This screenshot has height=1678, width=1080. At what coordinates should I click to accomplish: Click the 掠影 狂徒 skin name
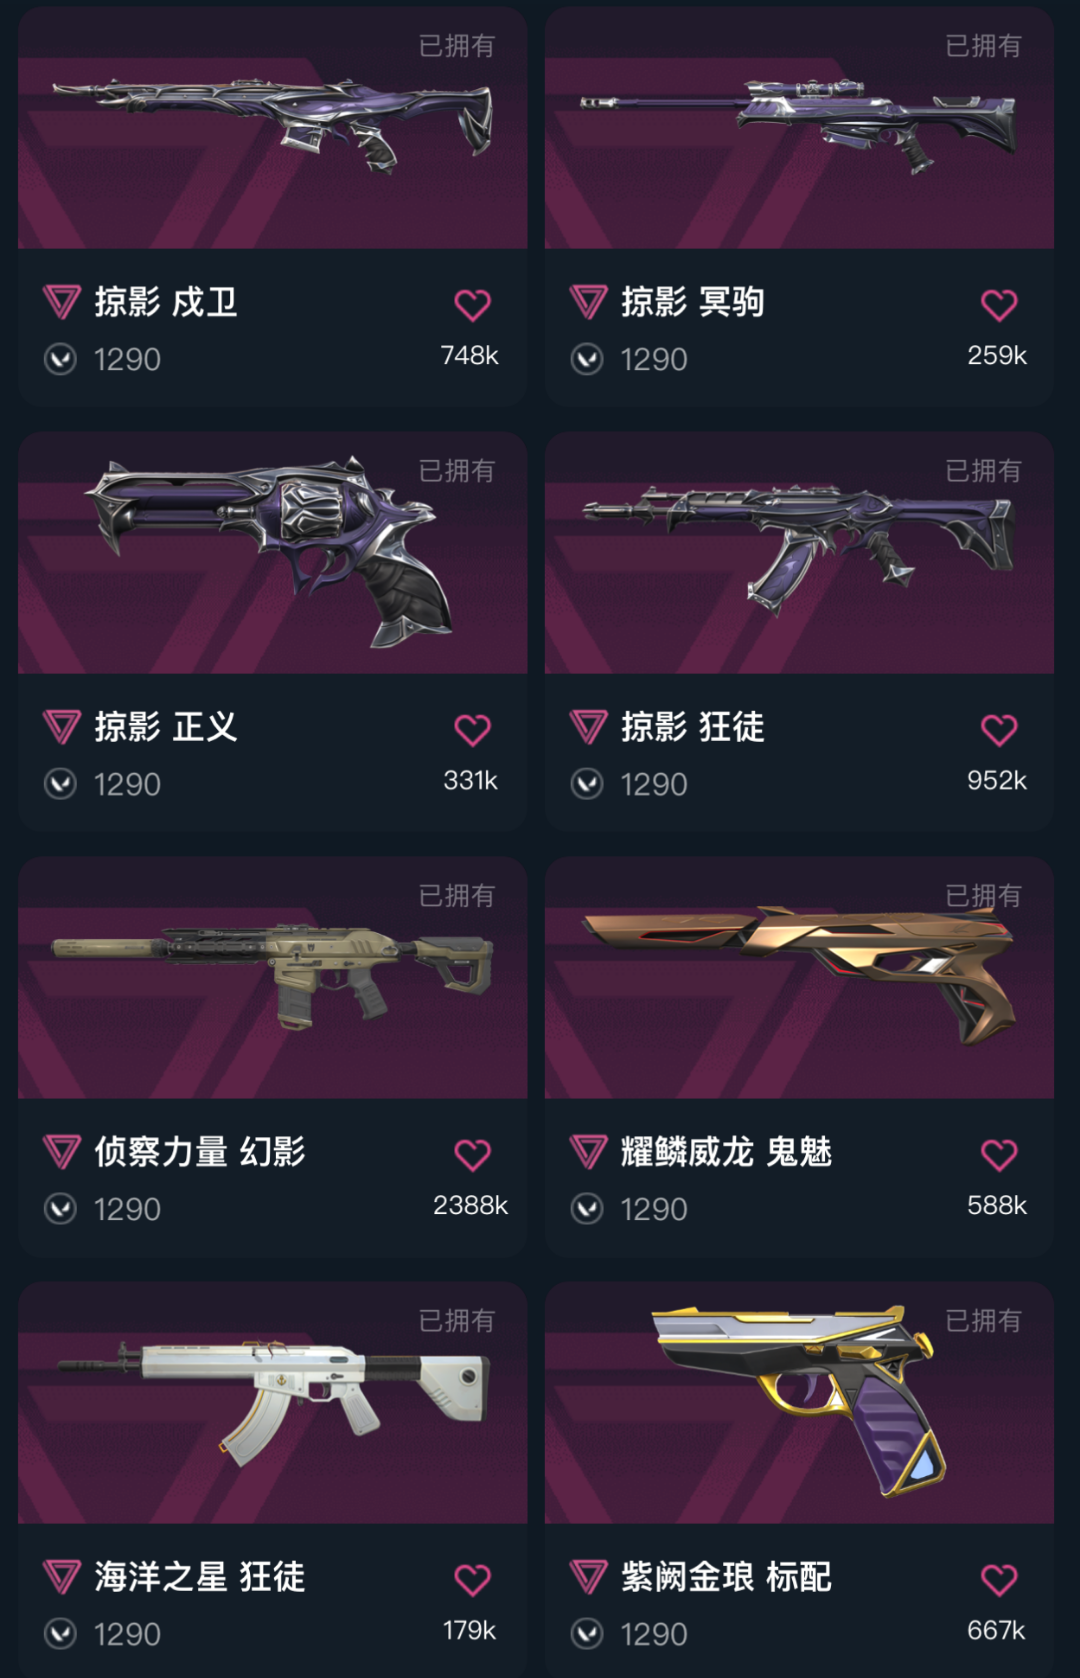point(692,727)
